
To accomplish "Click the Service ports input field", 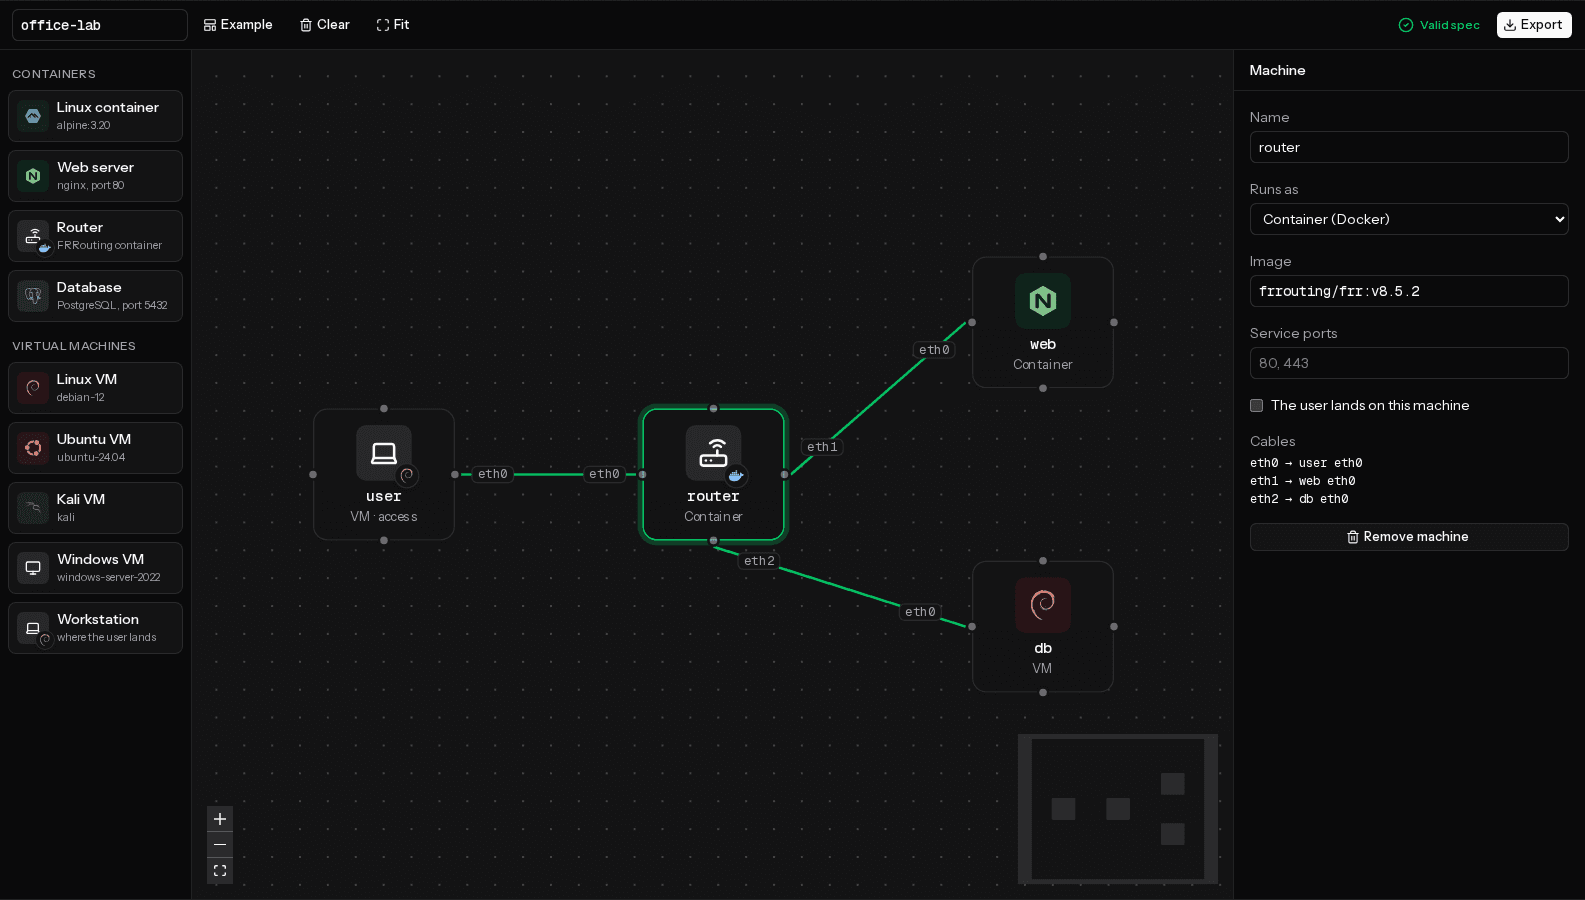I will pyautogui.click(x=1409, y=363).
